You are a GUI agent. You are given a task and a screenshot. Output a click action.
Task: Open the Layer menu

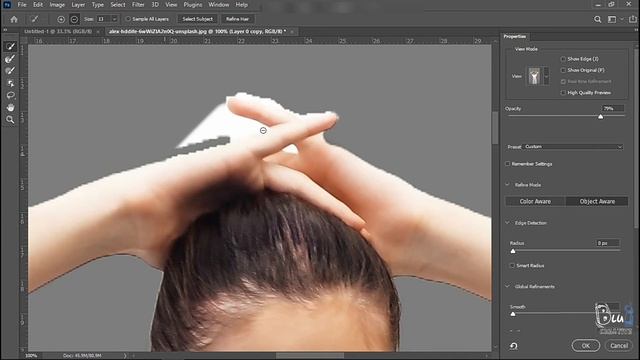78,5
